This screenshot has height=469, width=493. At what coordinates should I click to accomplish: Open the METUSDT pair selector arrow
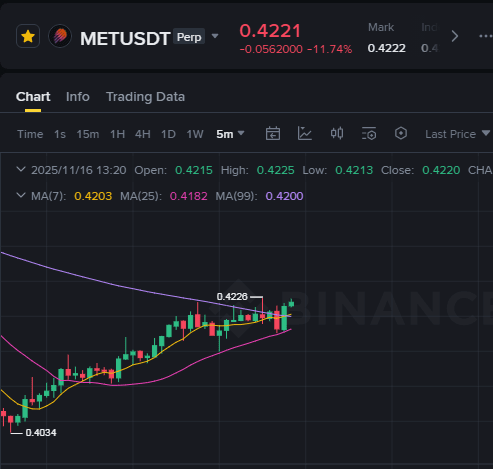215,36
